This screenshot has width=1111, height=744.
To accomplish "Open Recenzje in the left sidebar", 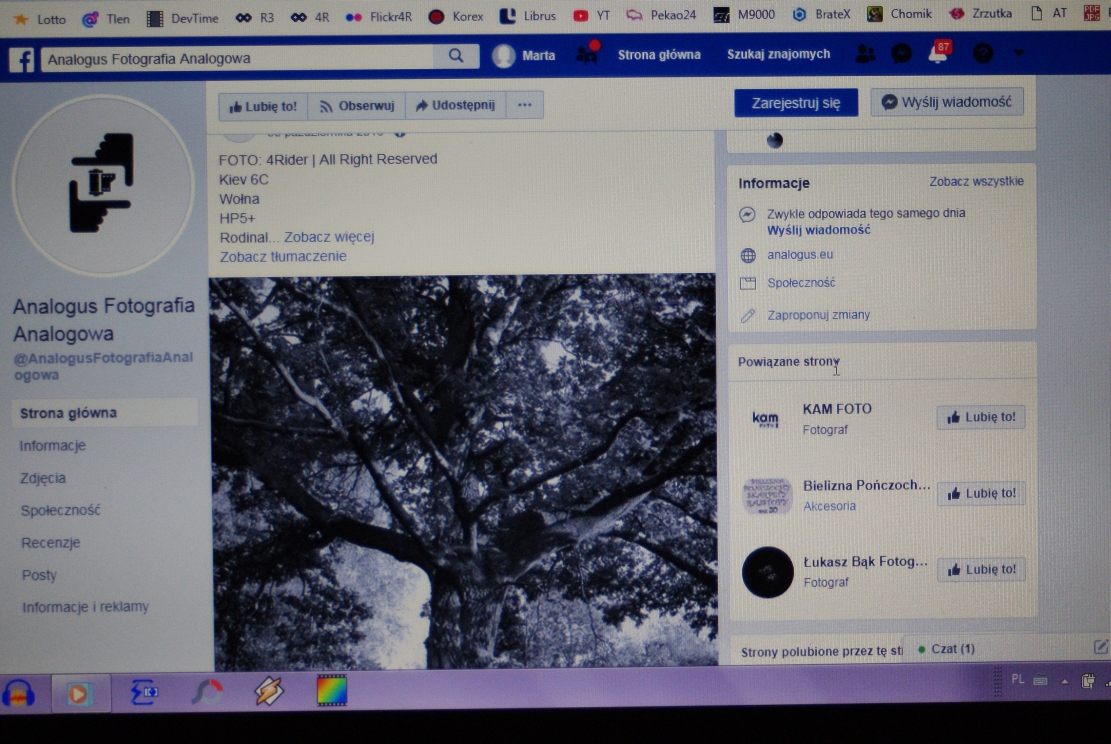I will pos(50,543).
